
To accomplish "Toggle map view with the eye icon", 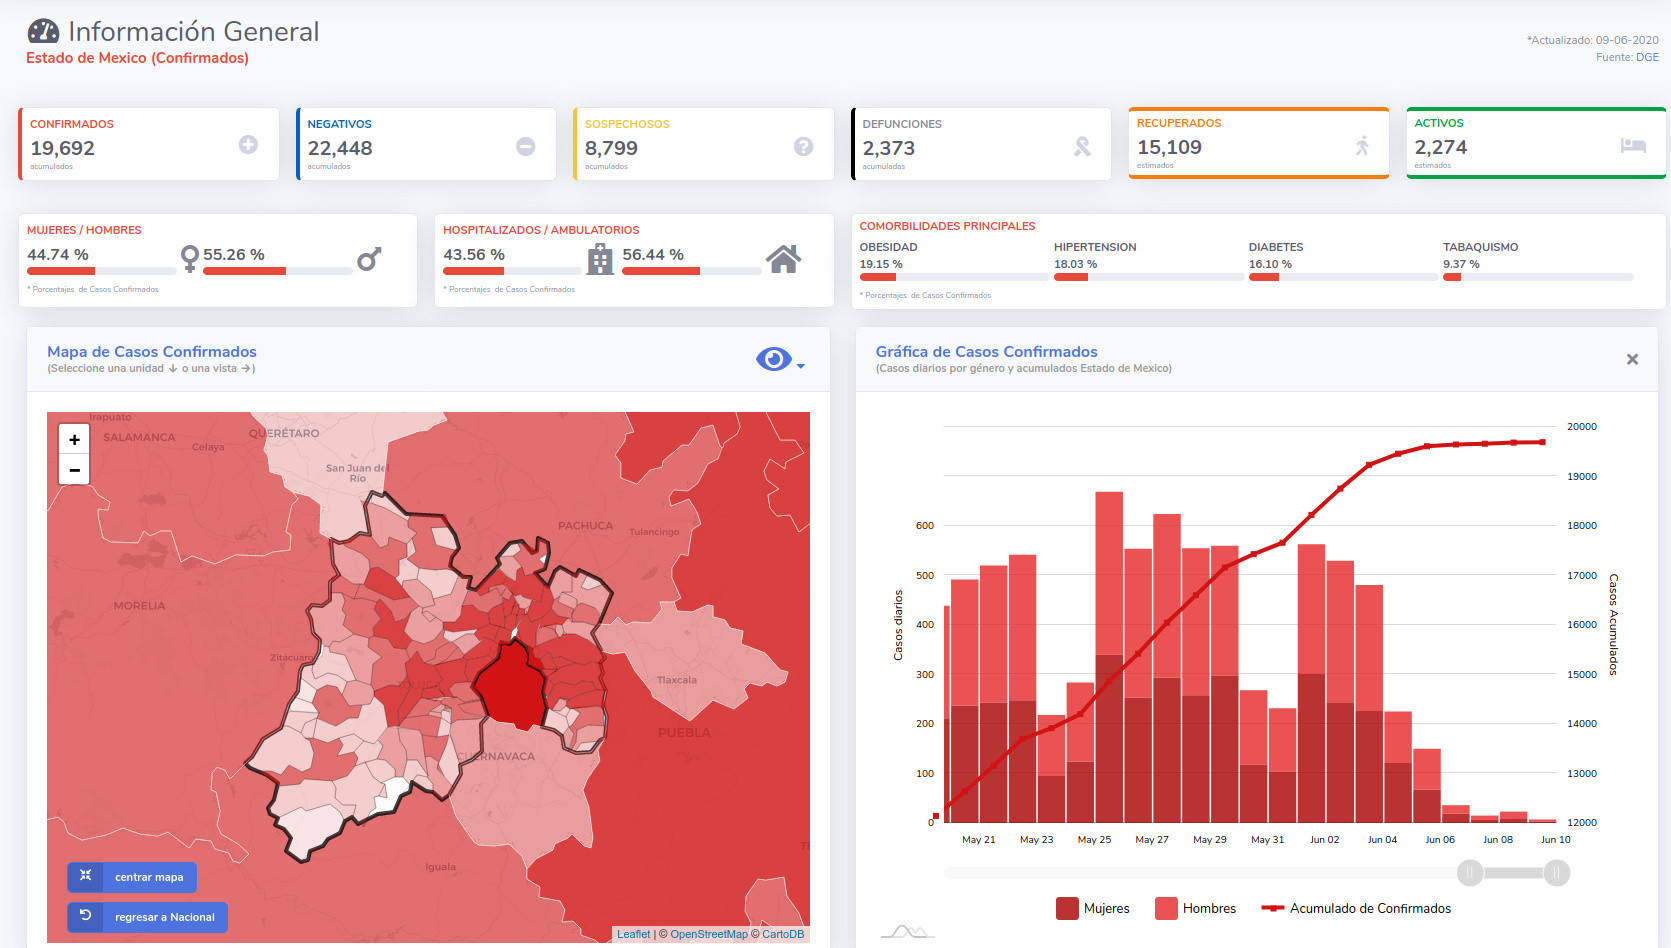I will click(774, 359).
